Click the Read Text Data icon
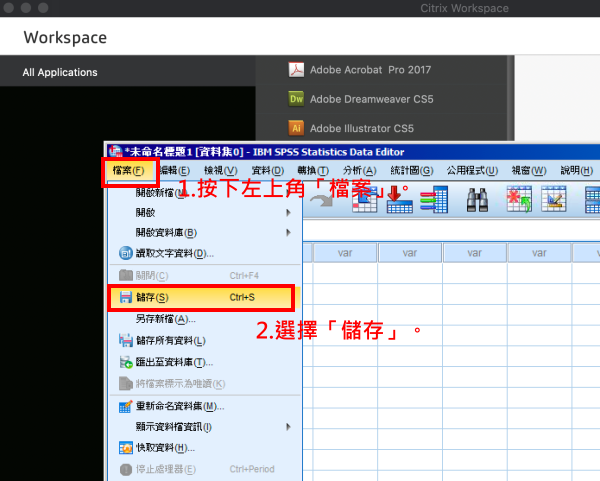This screenshot has height=481, width=600. pyautogui.click(x=126, y=253)
